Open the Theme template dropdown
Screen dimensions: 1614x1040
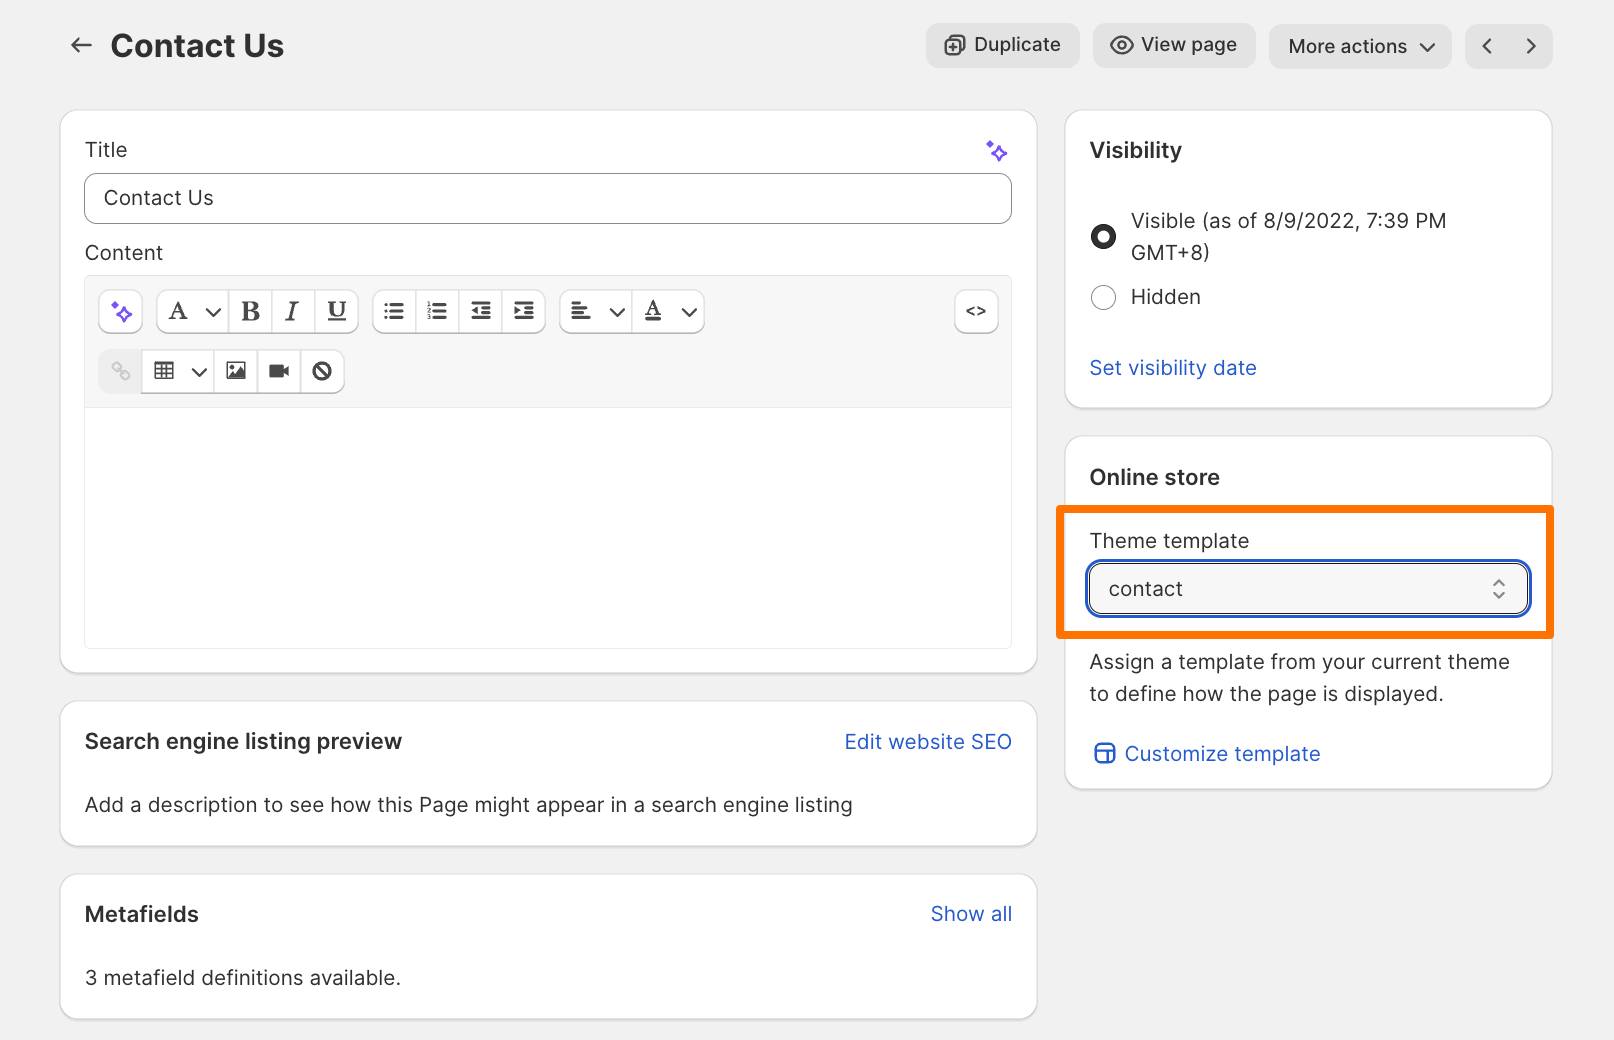click(x=1307, y=589)
